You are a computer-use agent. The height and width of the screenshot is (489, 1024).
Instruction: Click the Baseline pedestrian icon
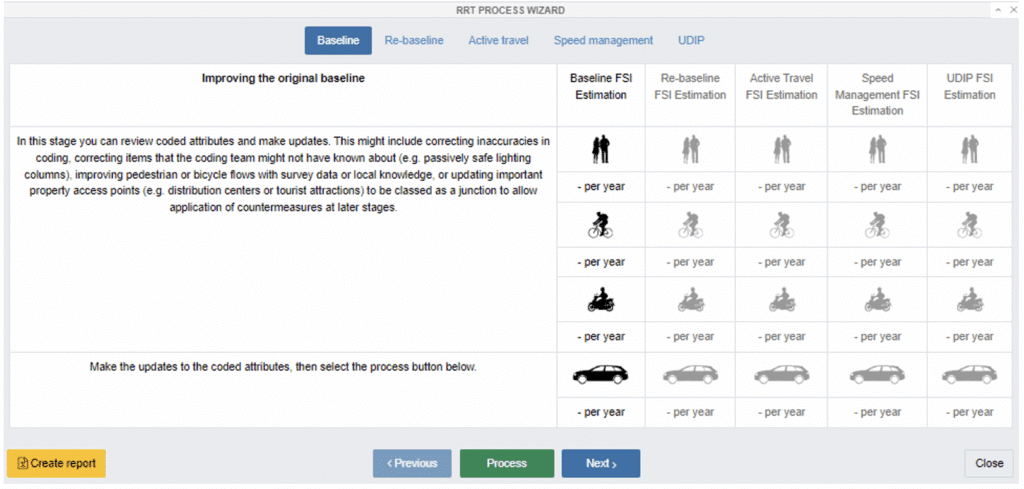[x=601, y=149]
